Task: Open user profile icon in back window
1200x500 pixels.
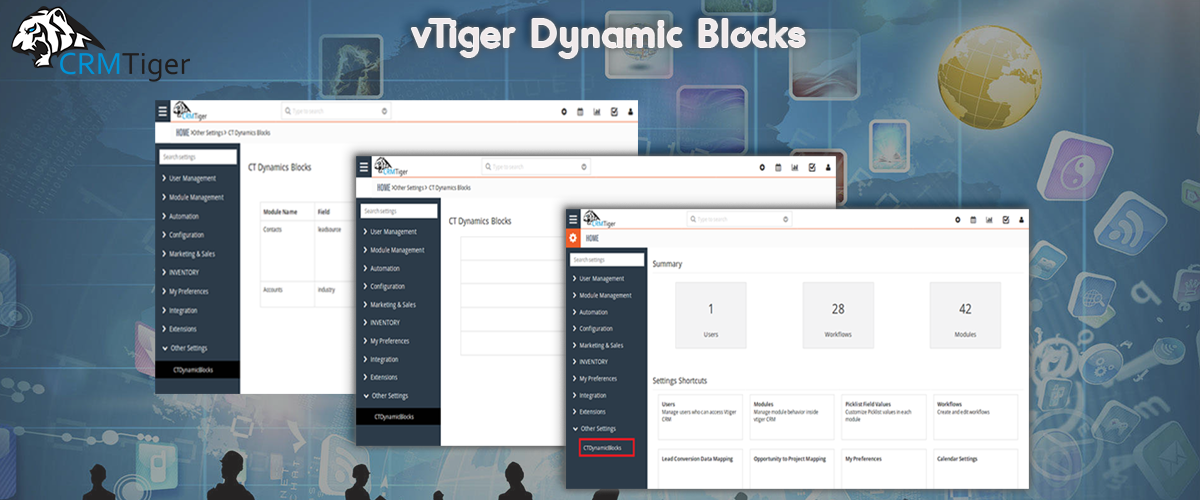Action: 630,112
